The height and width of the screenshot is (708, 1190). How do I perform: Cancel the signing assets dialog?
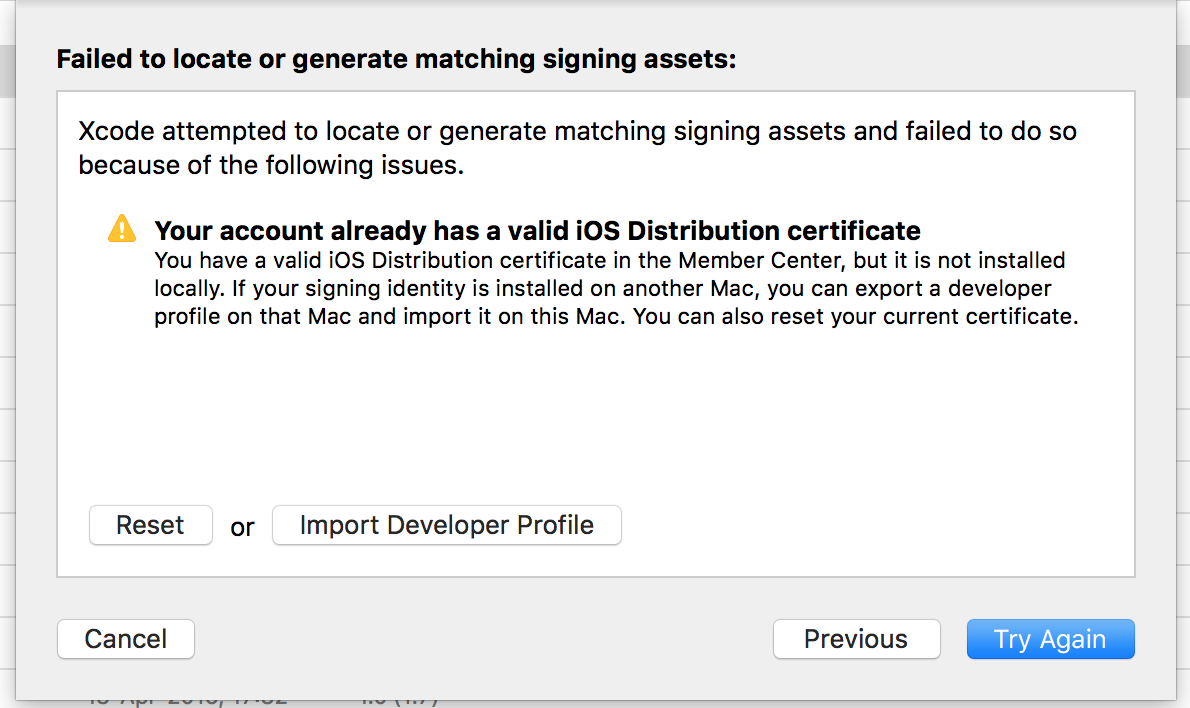[x=126, y=639]
